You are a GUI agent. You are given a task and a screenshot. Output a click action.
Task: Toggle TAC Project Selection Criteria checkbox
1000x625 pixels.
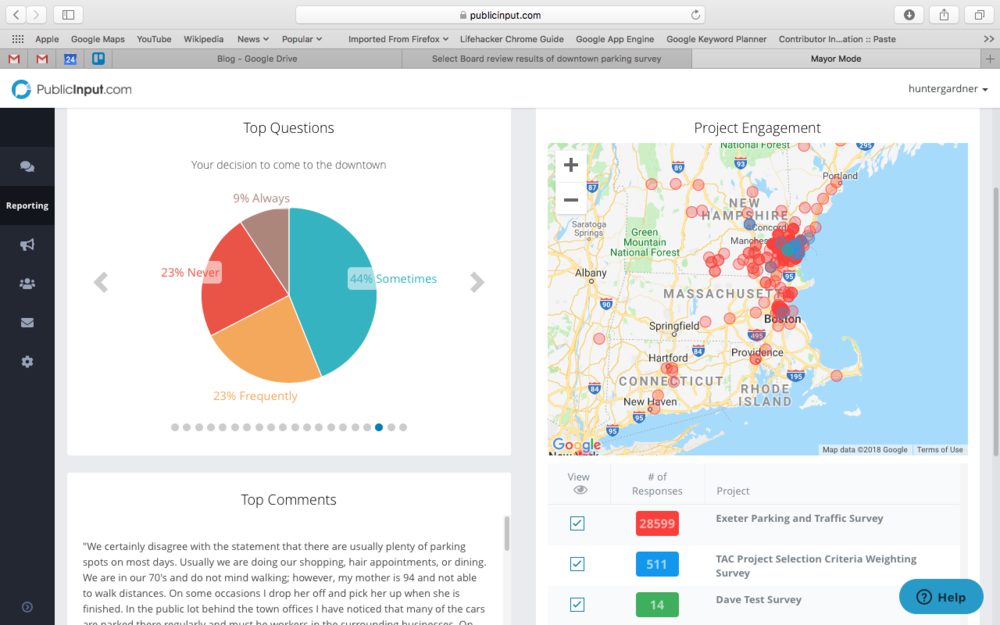click(577, 564)
